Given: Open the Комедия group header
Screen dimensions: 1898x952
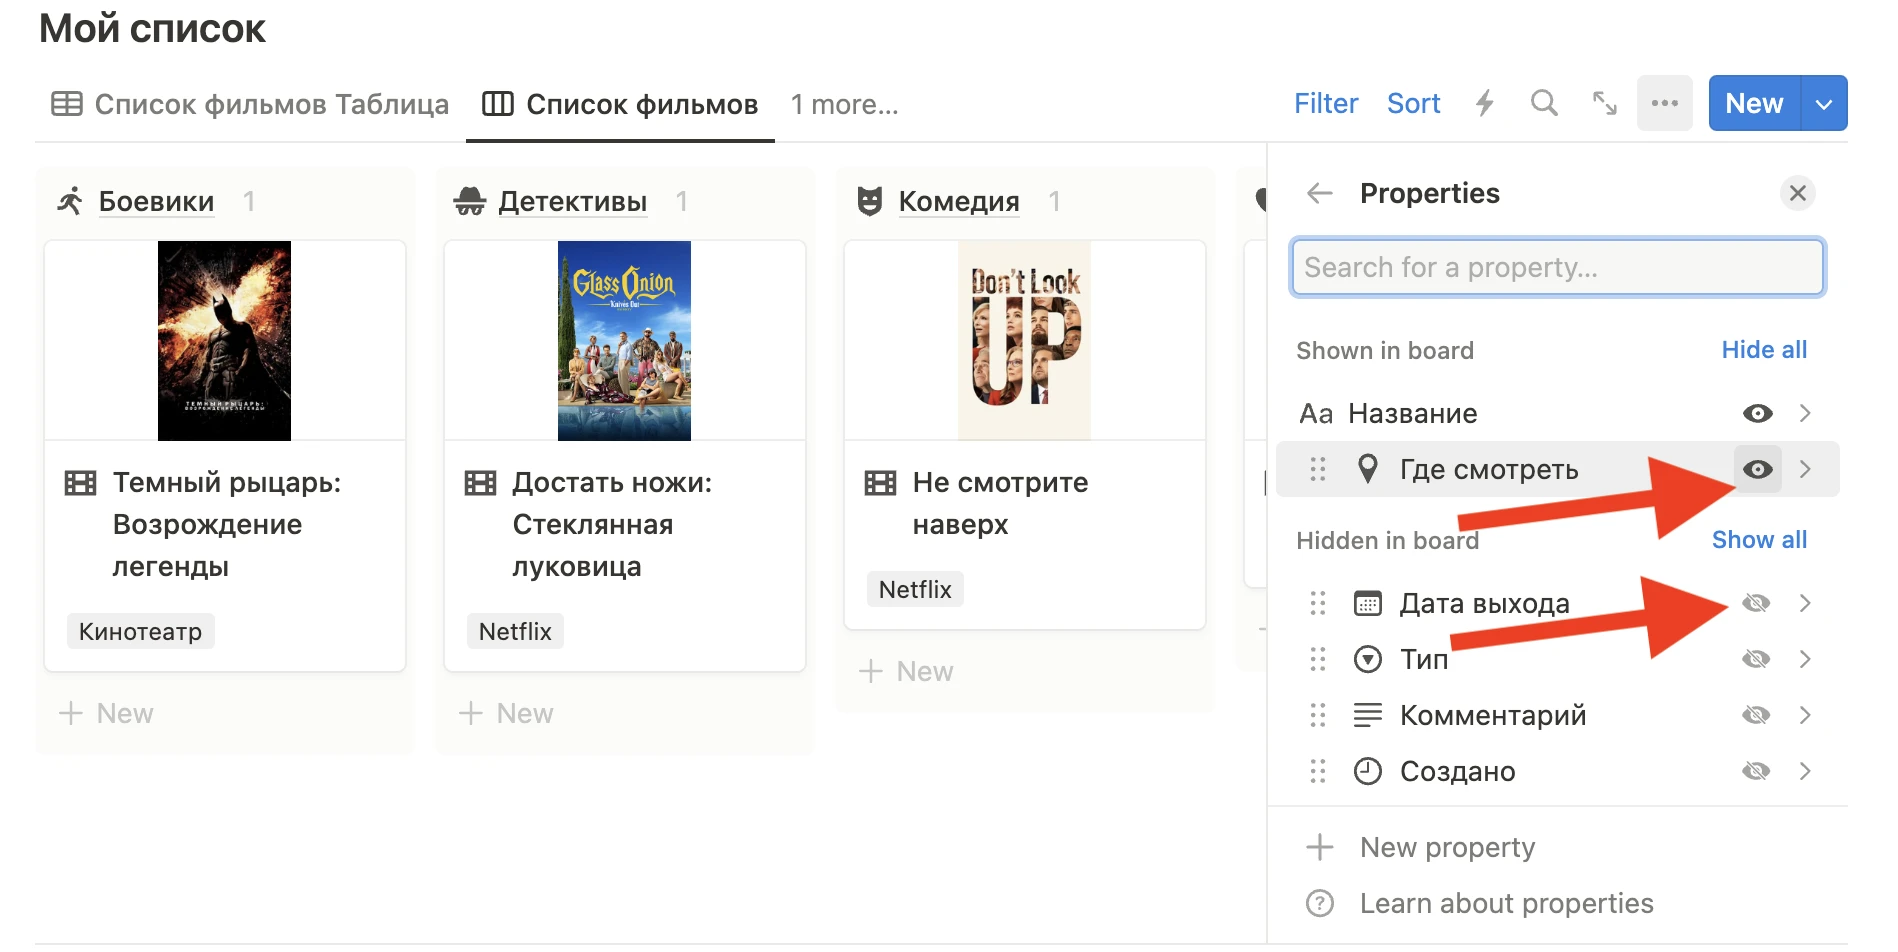Looking at the screenshot, I should (x=959, y=201).
